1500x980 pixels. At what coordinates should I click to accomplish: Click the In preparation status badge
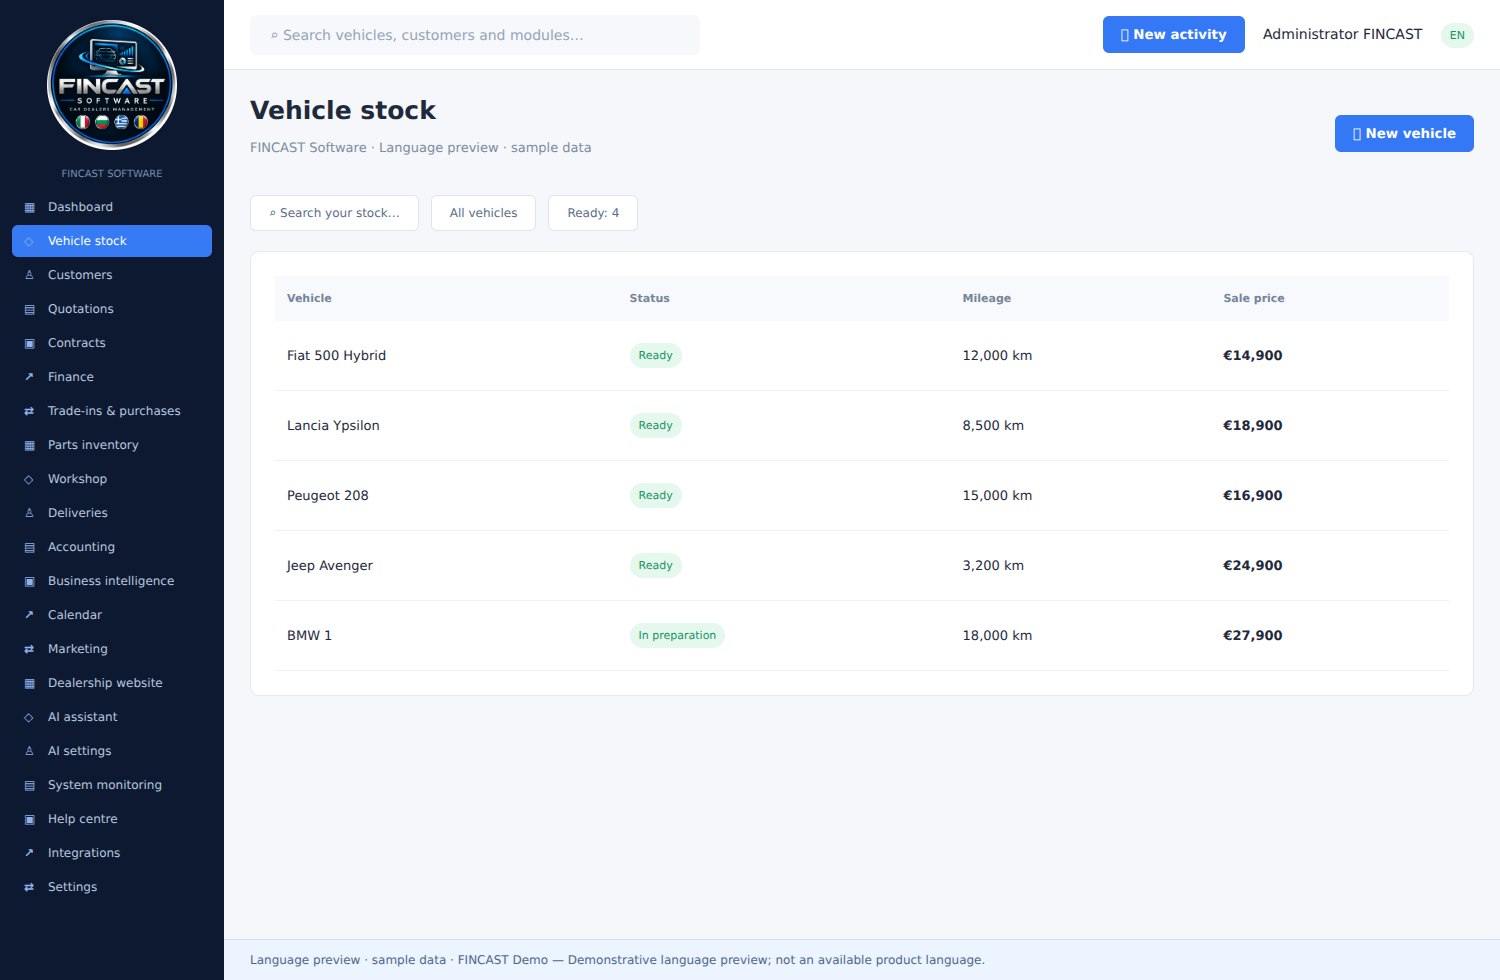click(x=677, y=635)
